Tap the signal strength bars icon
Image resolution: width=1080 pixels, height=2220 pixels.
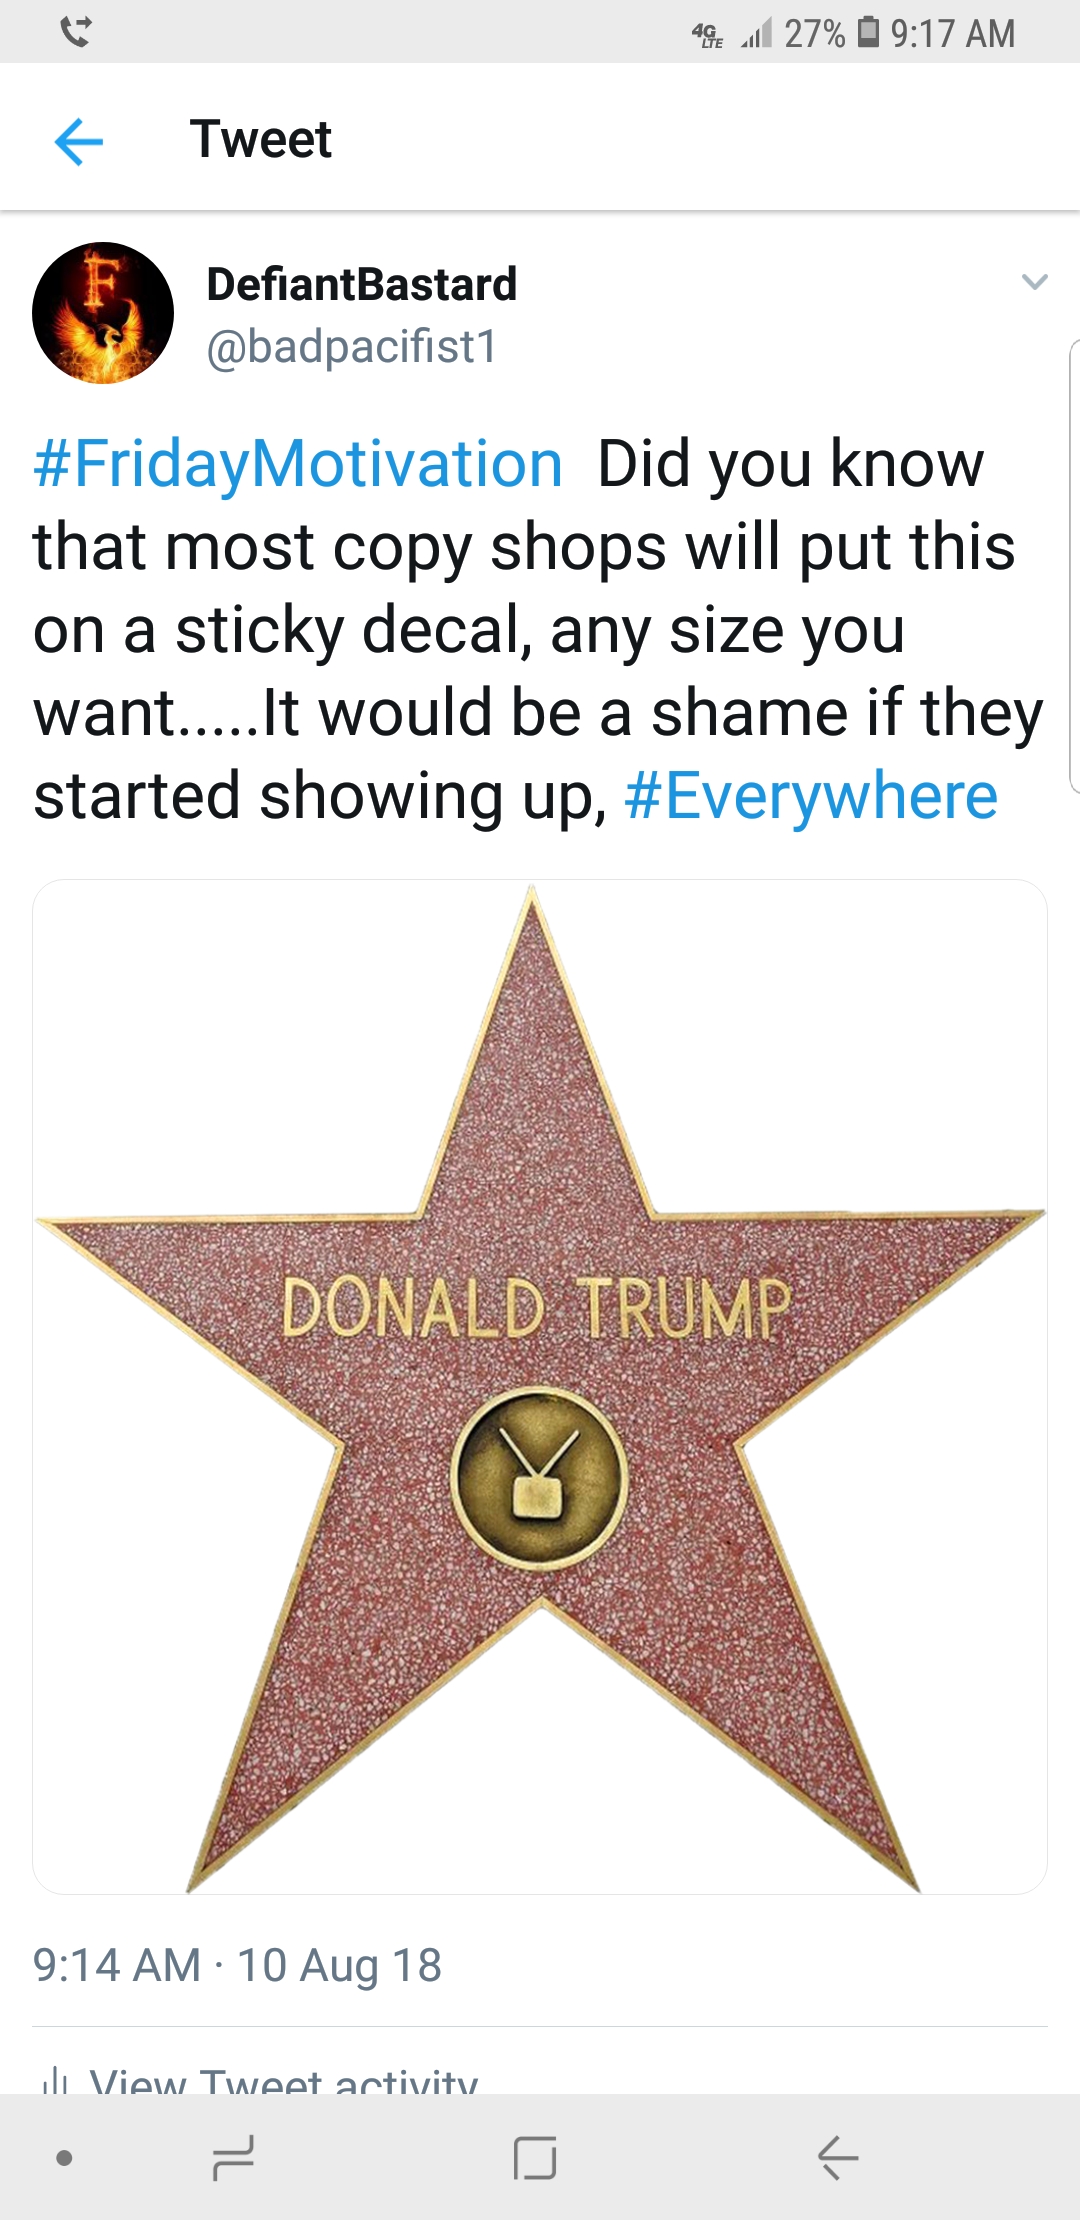pyautogui.click(x=757, y=35)
